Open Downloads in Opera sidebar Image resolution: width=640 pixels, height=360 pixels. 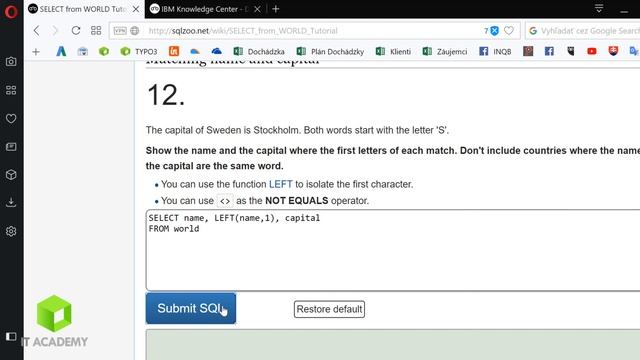point(11,202)
